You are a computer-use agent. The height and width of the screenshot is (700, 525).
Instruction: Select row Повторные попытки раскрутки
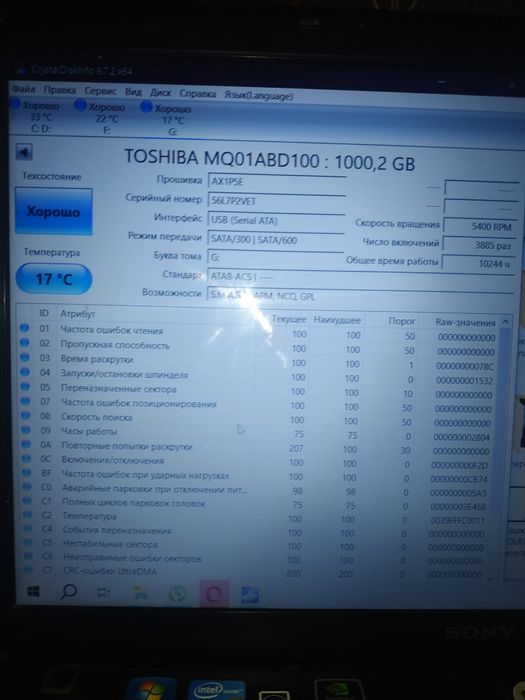coord(258,448)
